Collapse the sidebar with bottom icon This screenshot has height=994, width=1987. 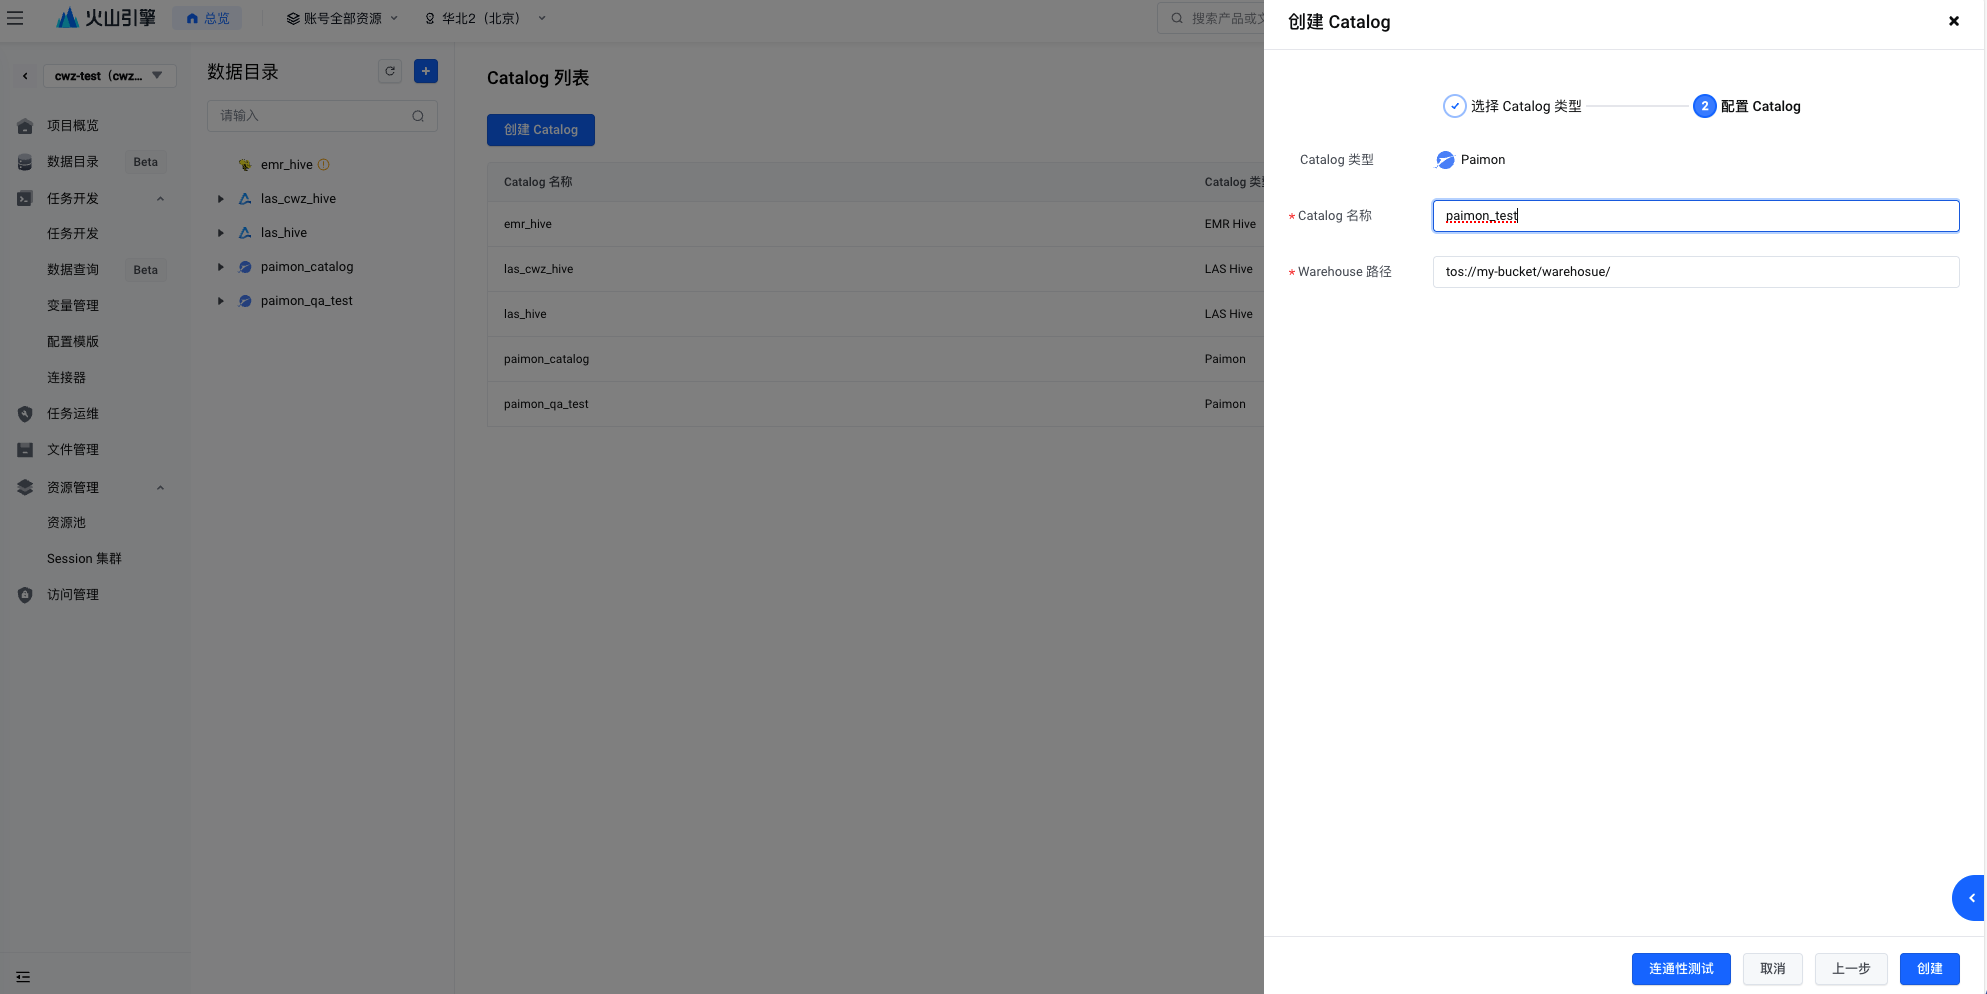click(23, 977)
